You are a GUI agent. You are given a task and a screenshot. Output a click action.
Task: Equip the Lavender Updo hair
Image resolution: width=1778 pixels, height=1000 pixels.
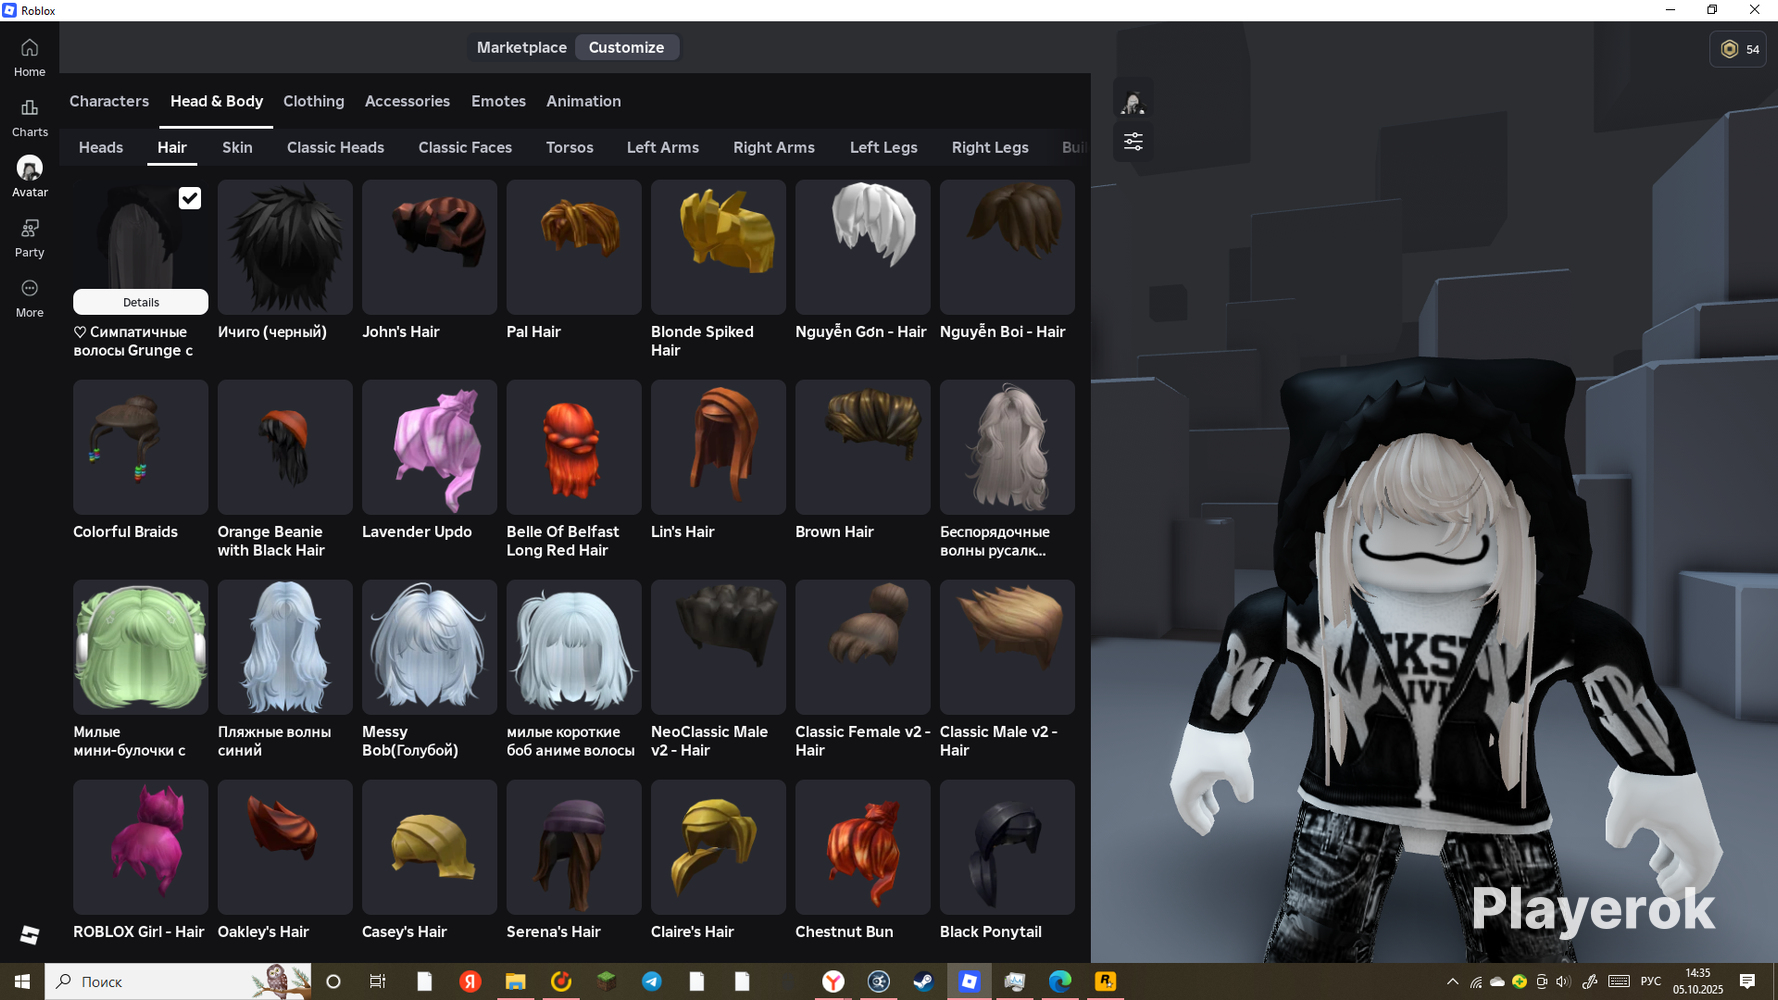point(430,447)
